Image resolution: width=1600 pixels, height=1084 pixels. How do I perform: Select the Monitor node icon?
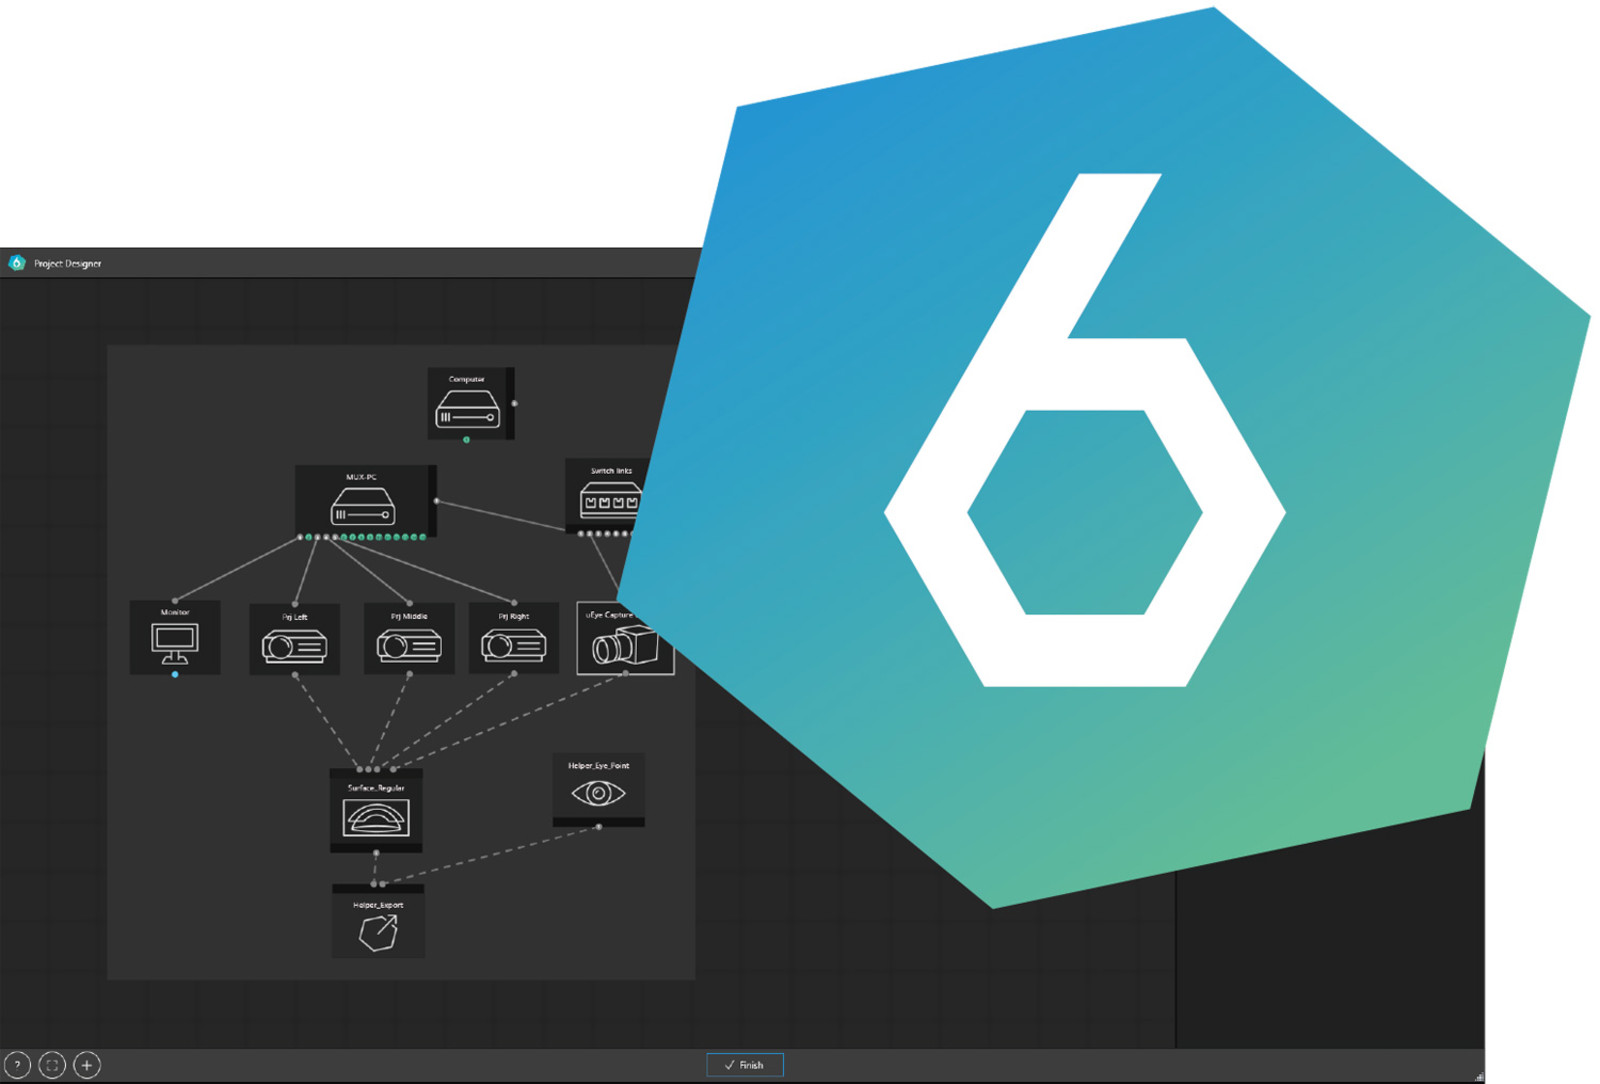tap(175, 644)
